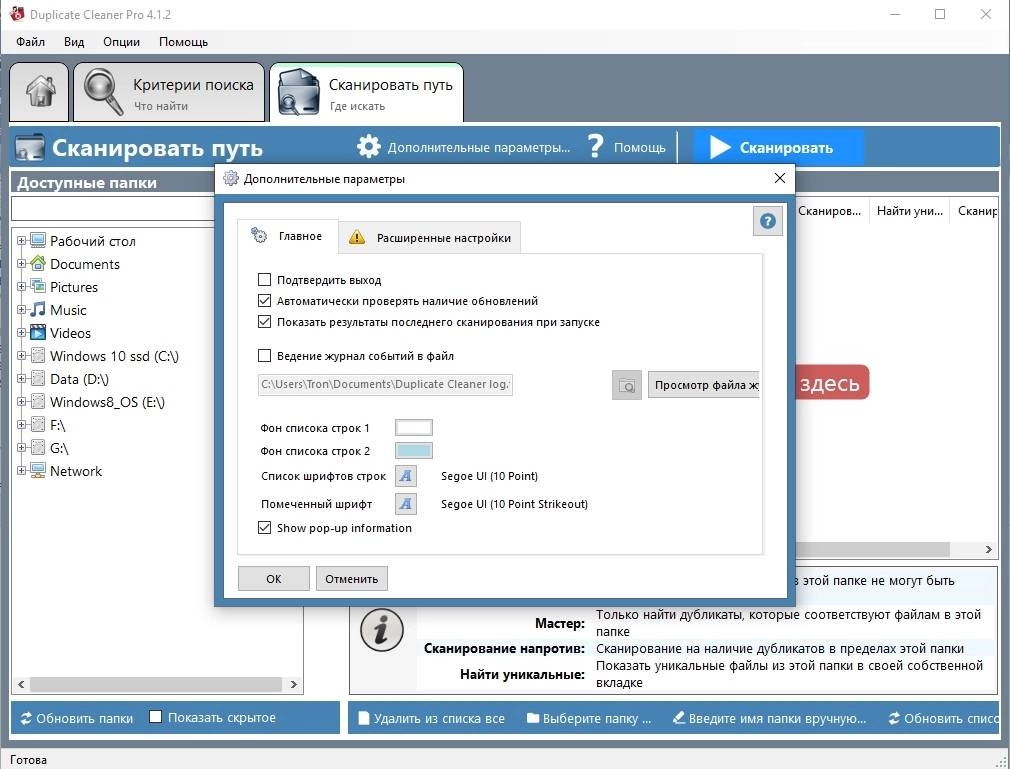Expand the Windows 10 ssd (C:\) node
The width and height of the screenshot is (1010, 769).
pyautogui.click(x=21, y=356)
